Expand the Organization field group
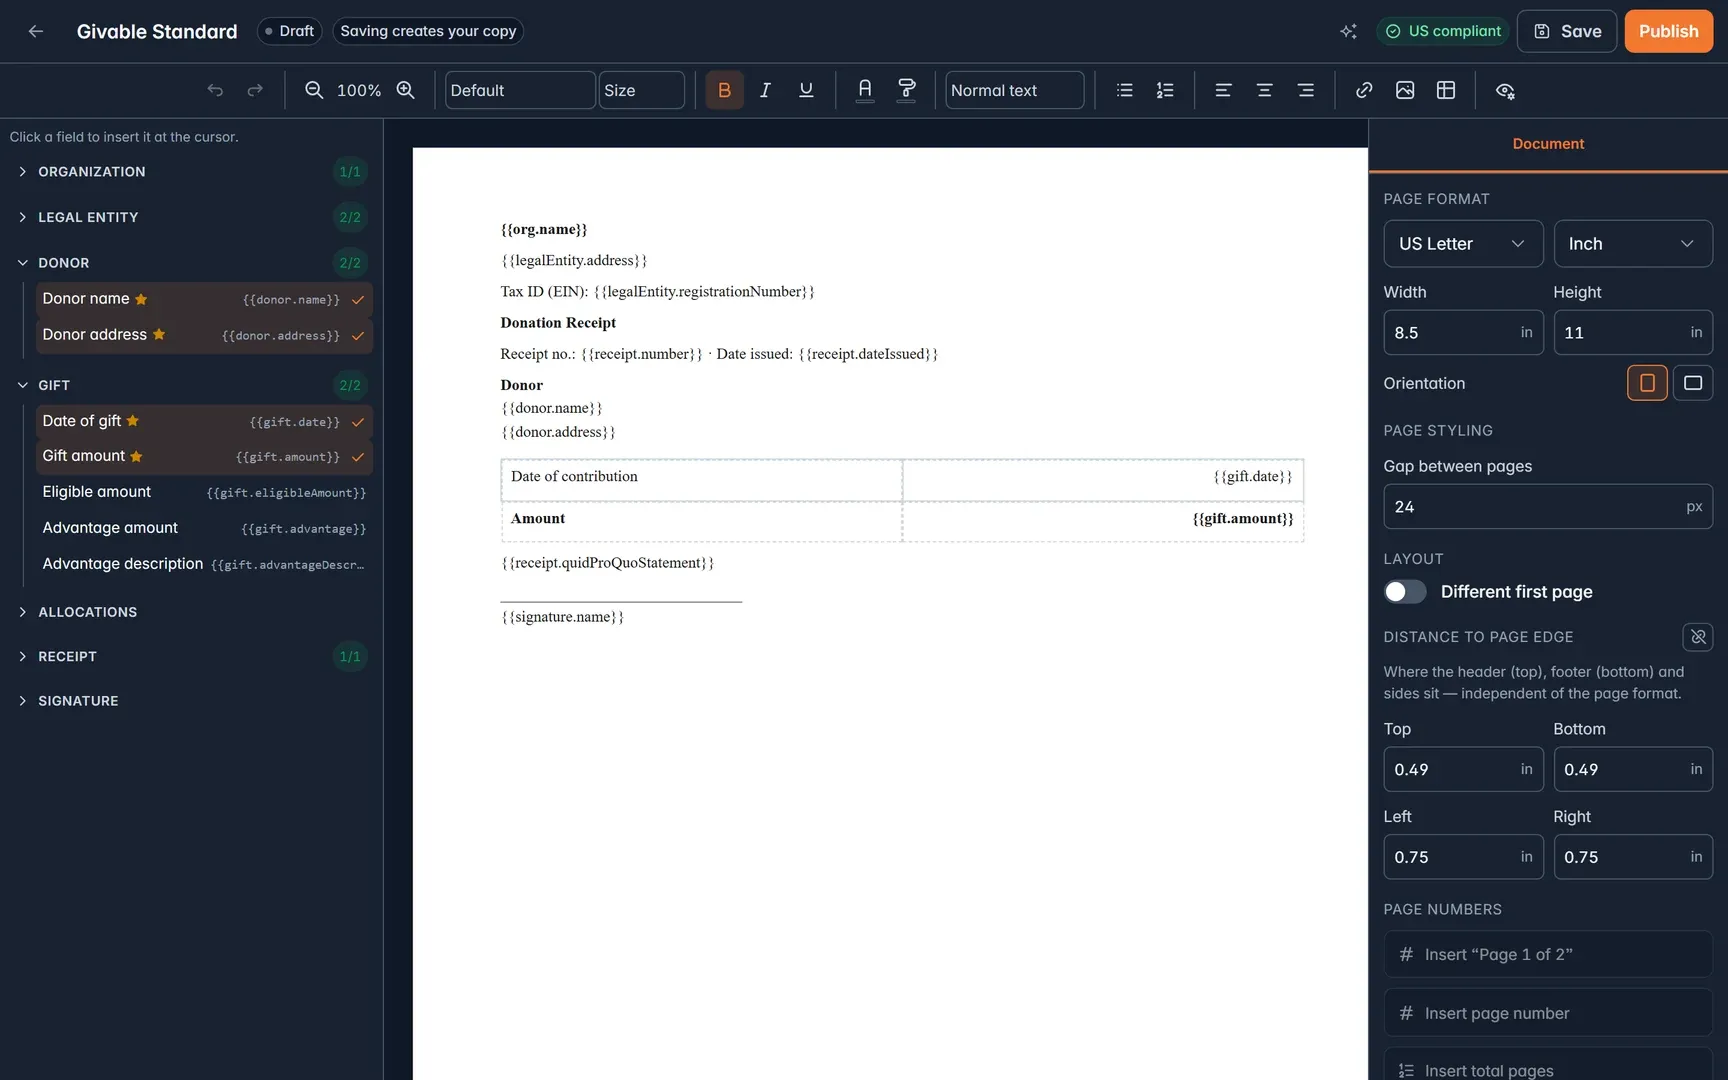 coord(191,172)
